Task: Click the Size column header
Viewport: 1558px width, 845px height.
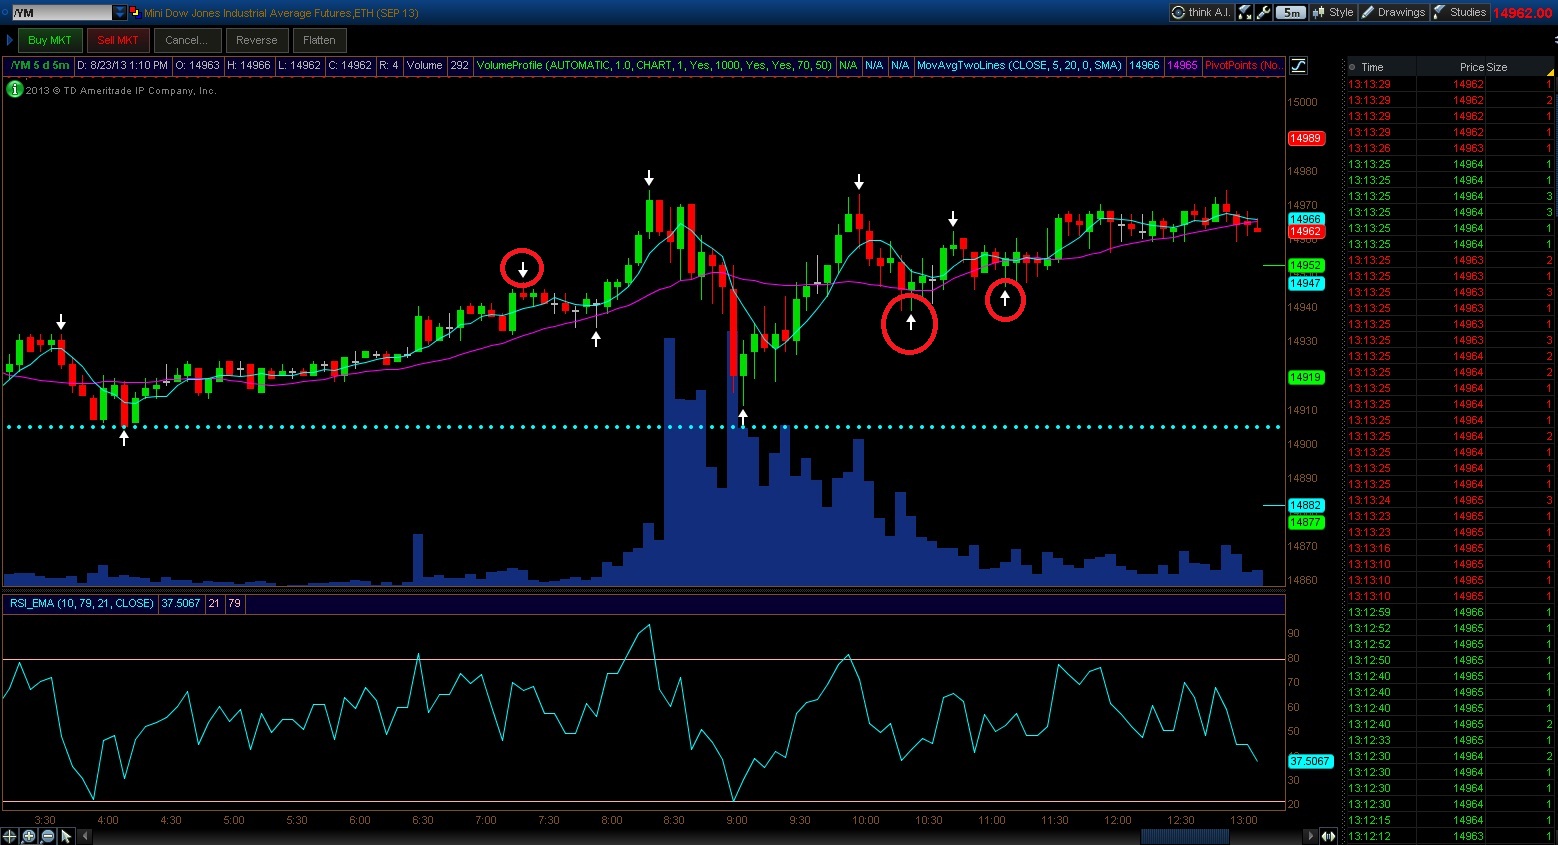Action: pos(1497,67)
